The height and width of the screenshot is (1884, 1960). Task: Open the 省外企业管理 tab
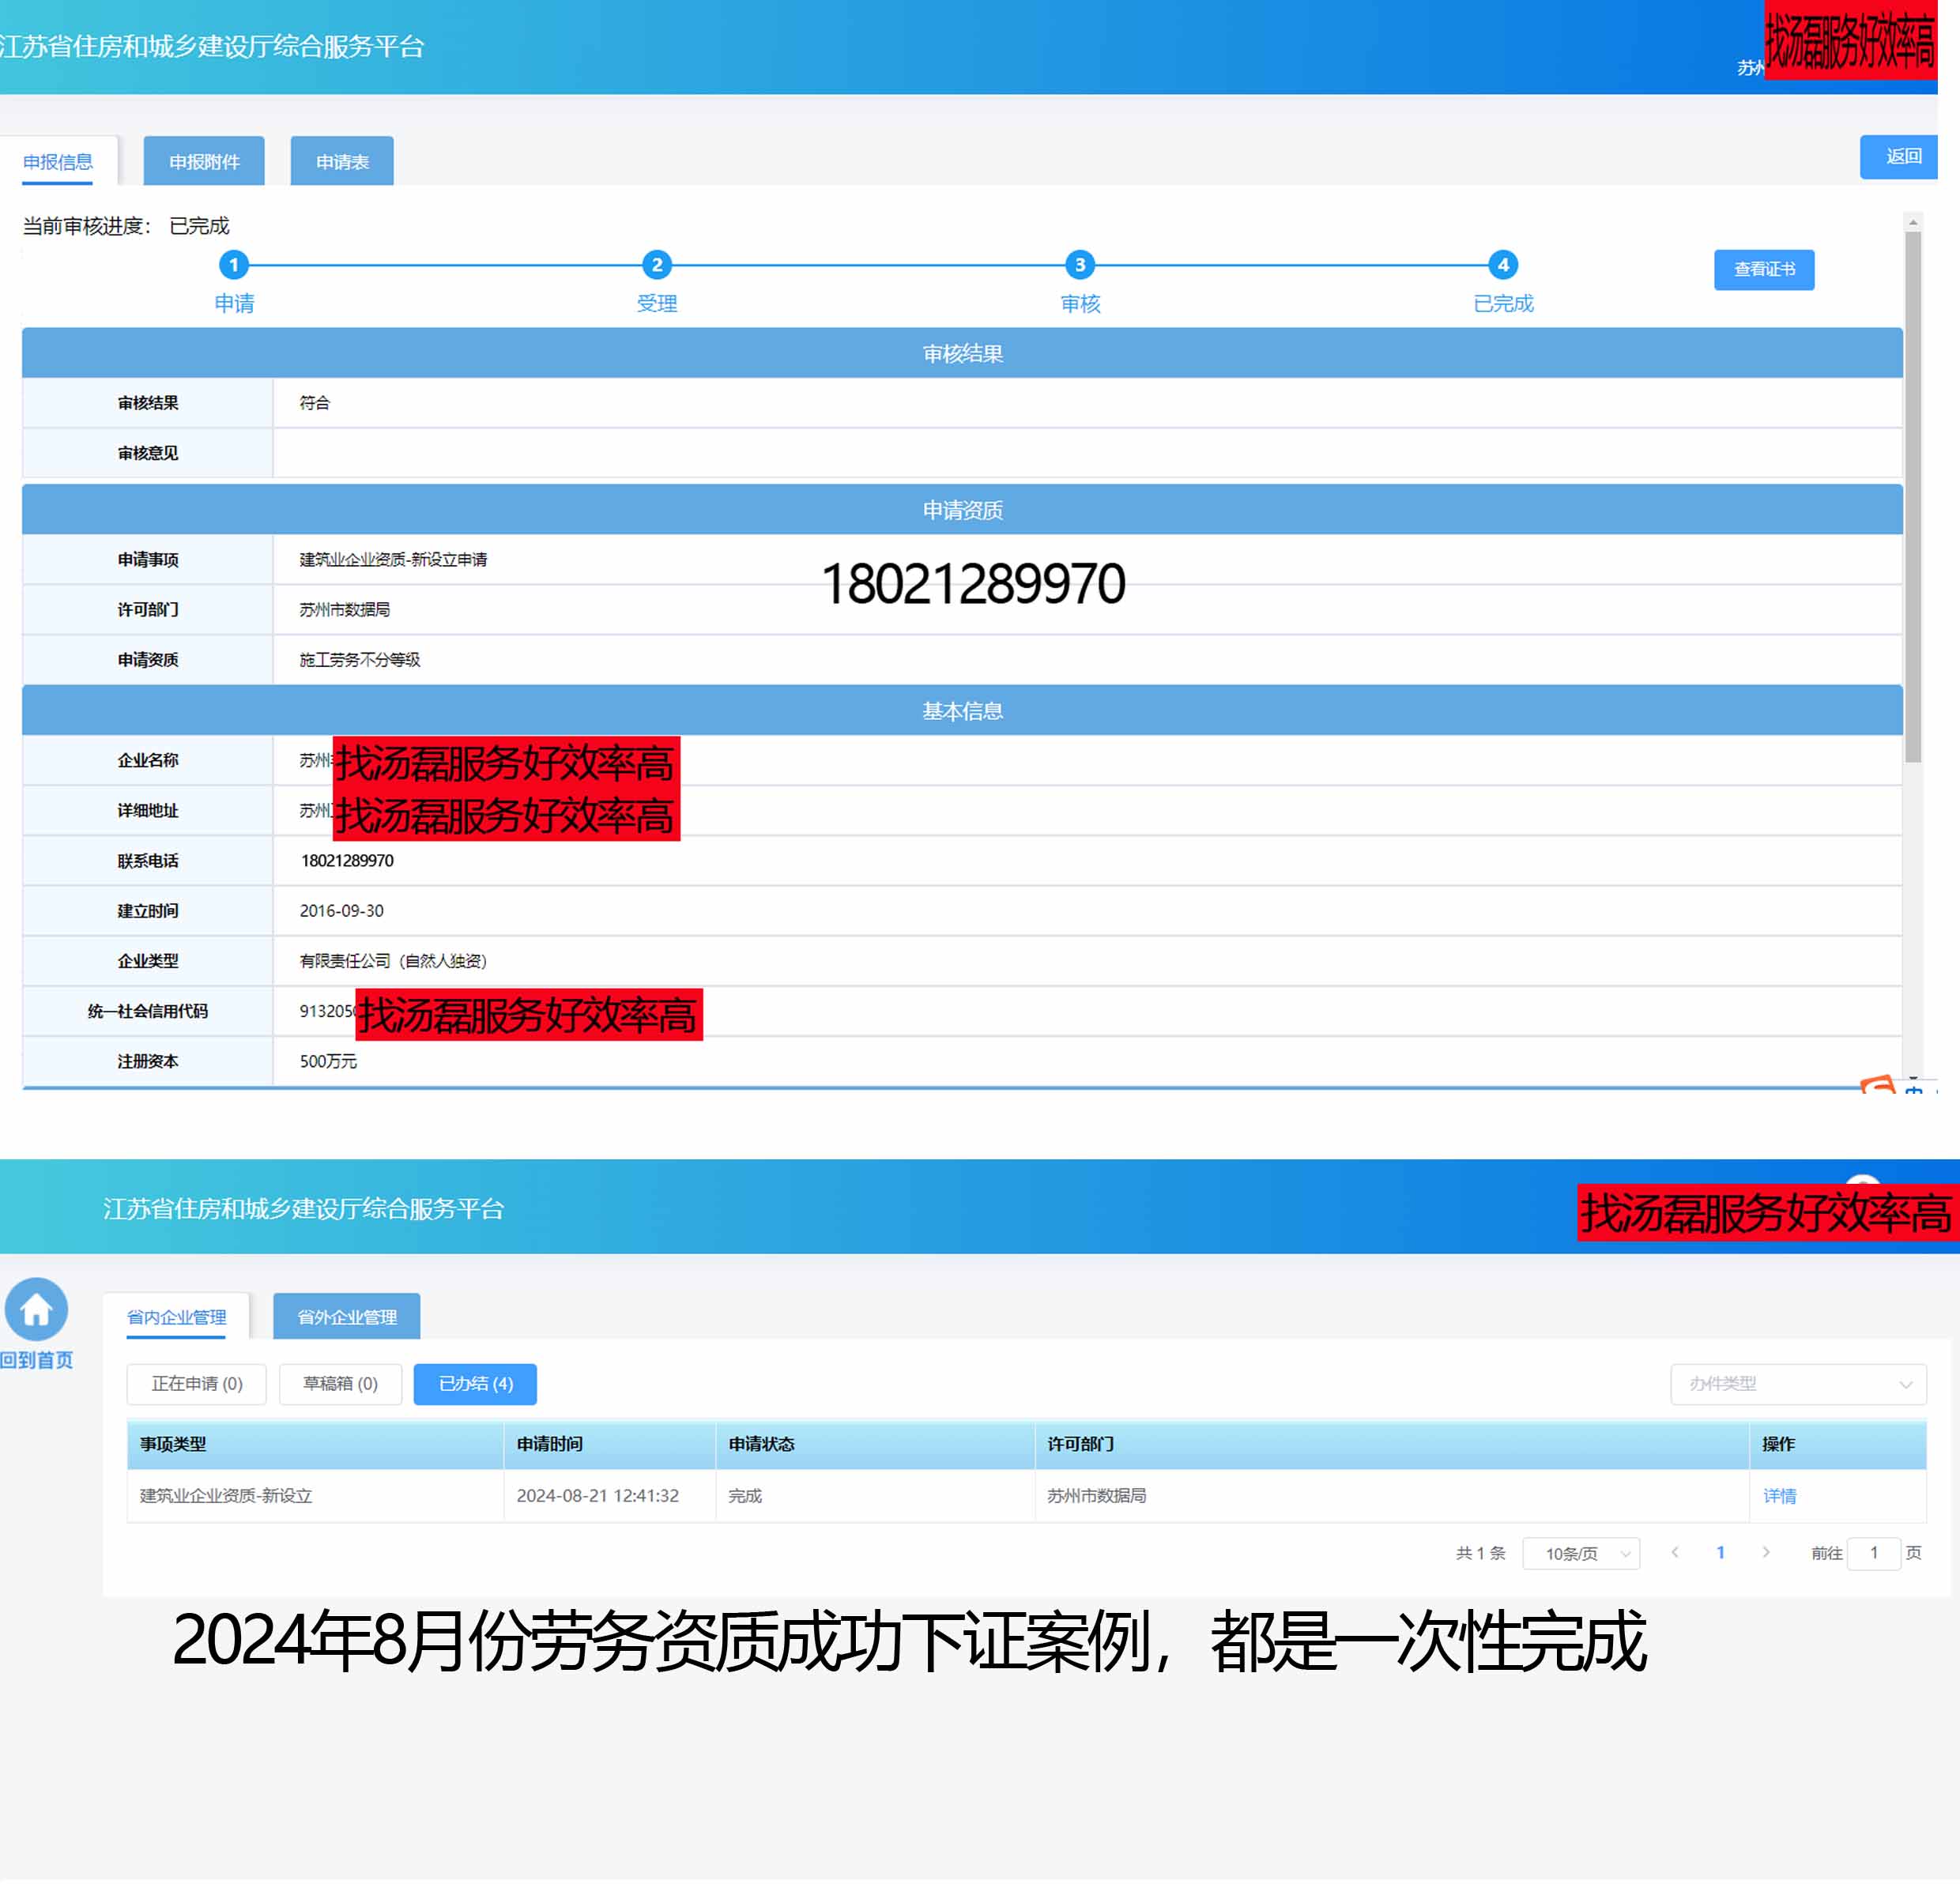(x=346, y=1316)
